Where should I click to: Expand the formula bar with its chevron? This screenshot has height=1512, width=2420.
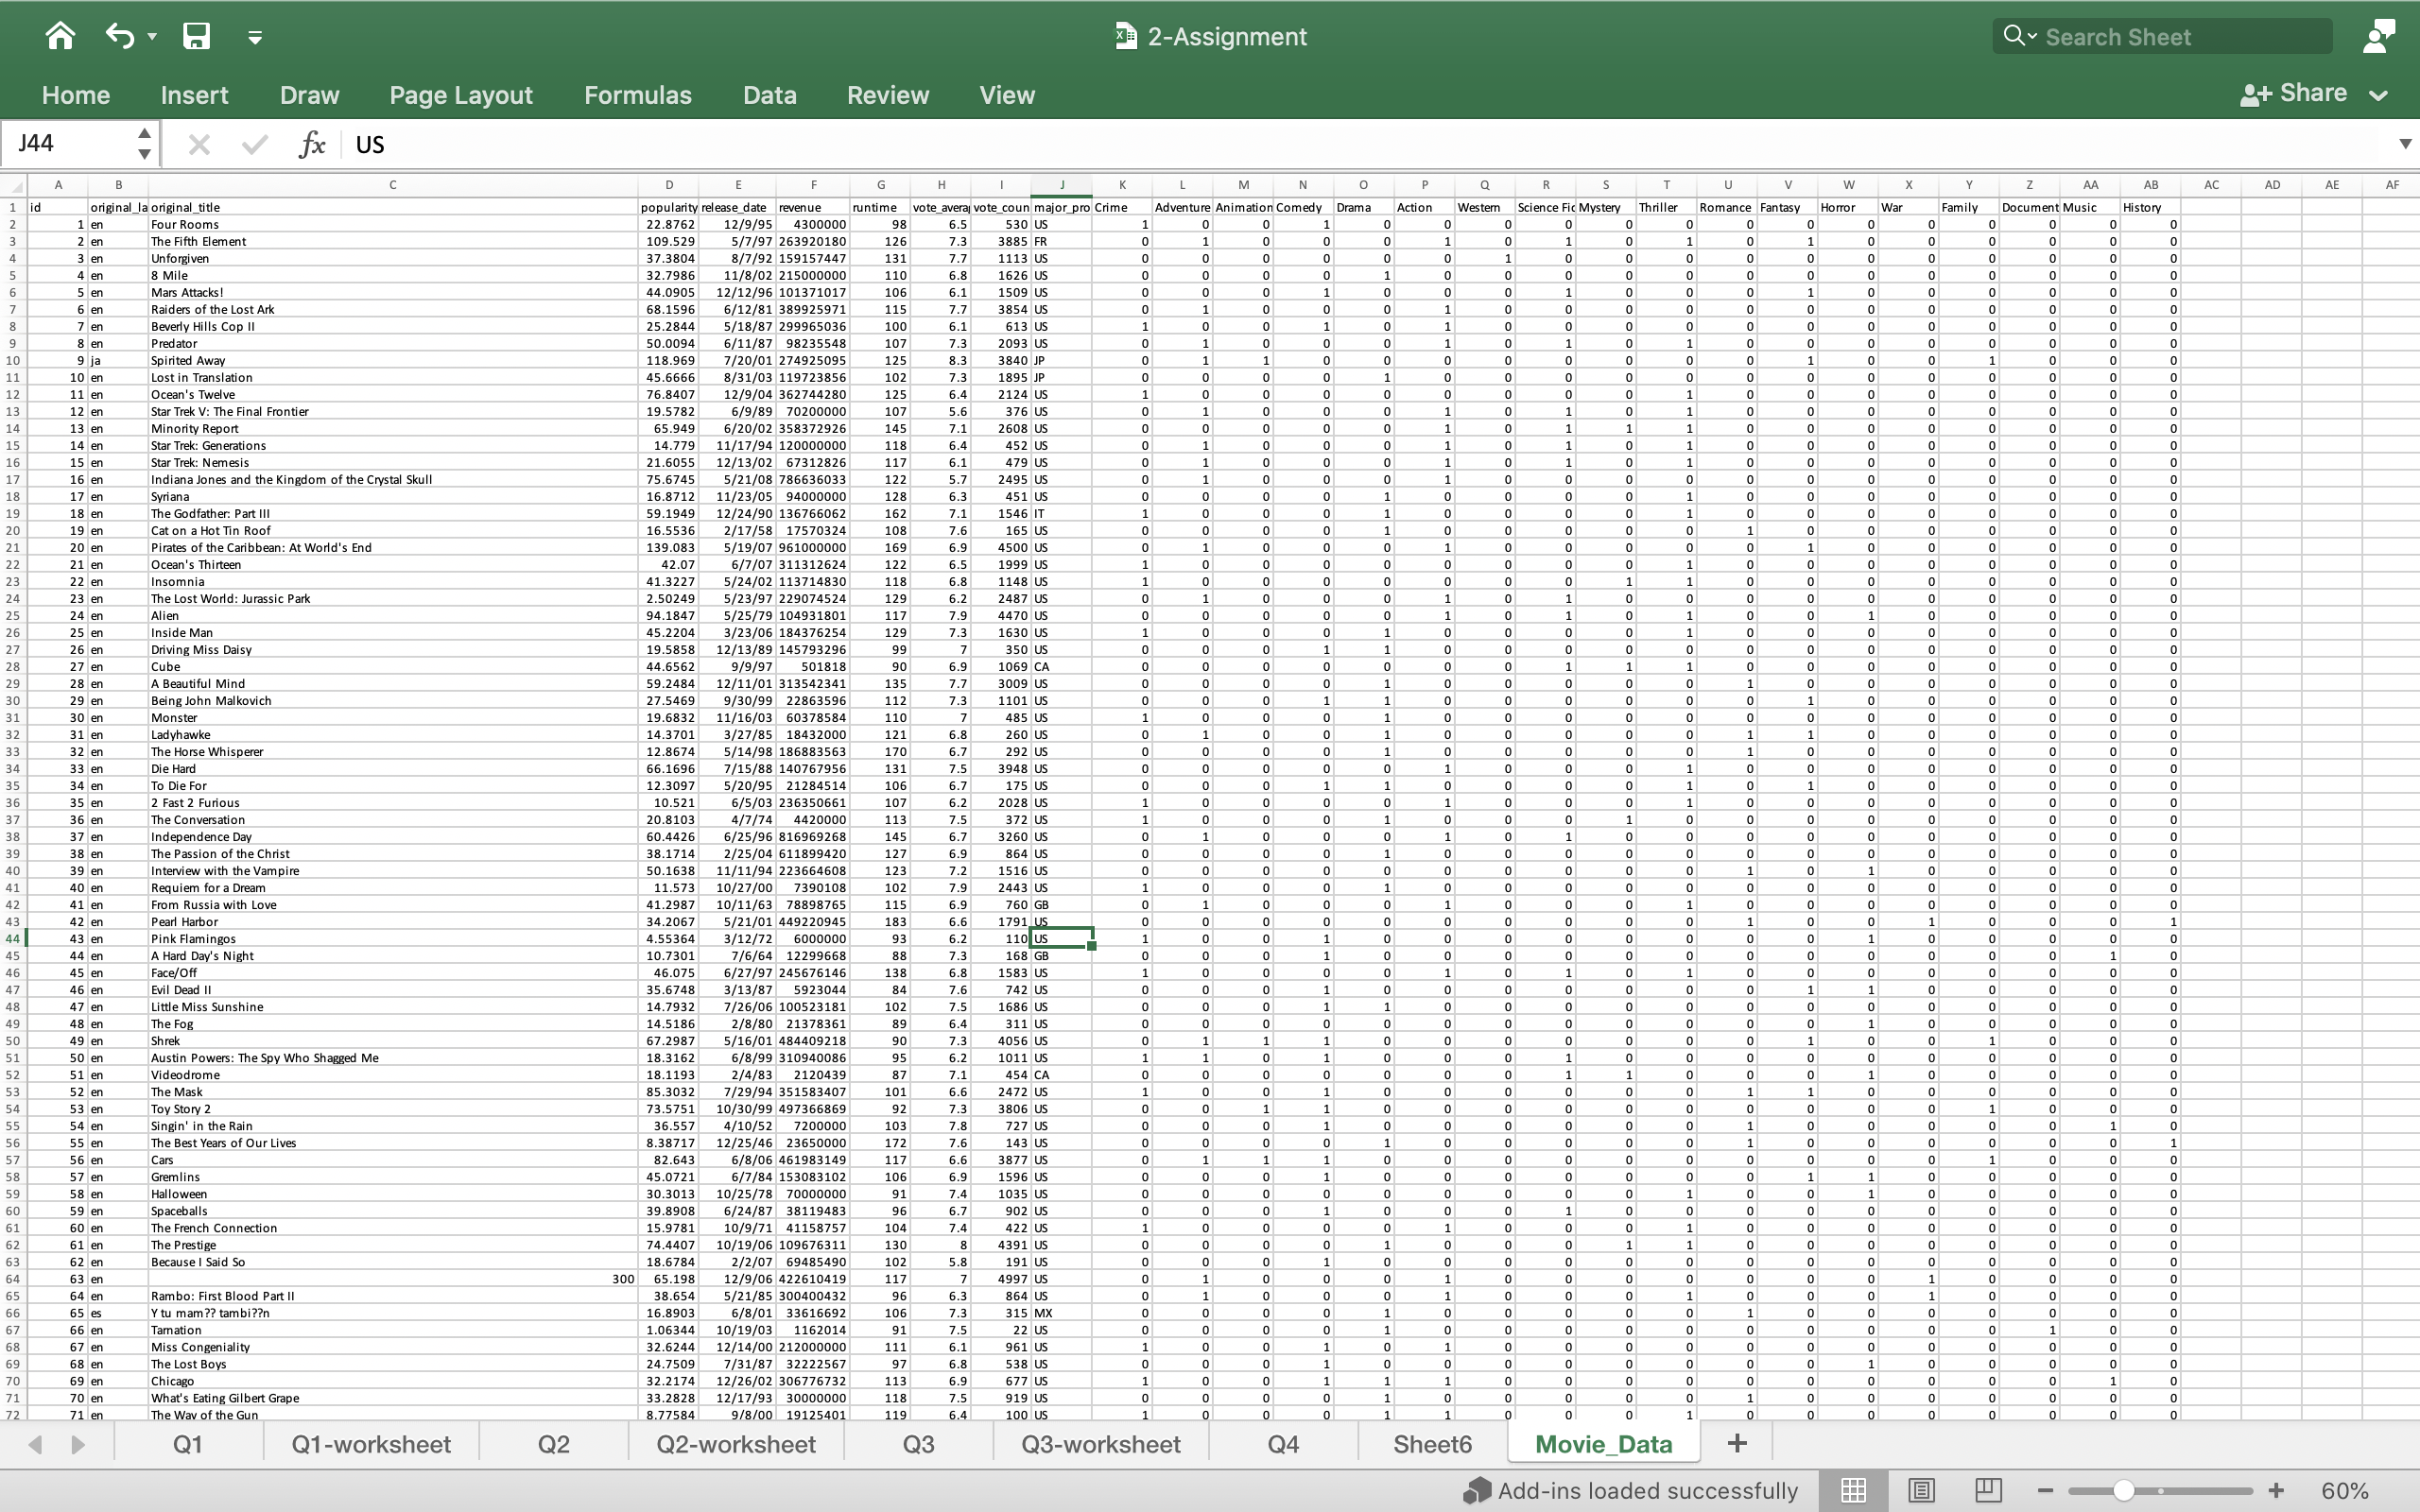click(x=2405, y=143)
